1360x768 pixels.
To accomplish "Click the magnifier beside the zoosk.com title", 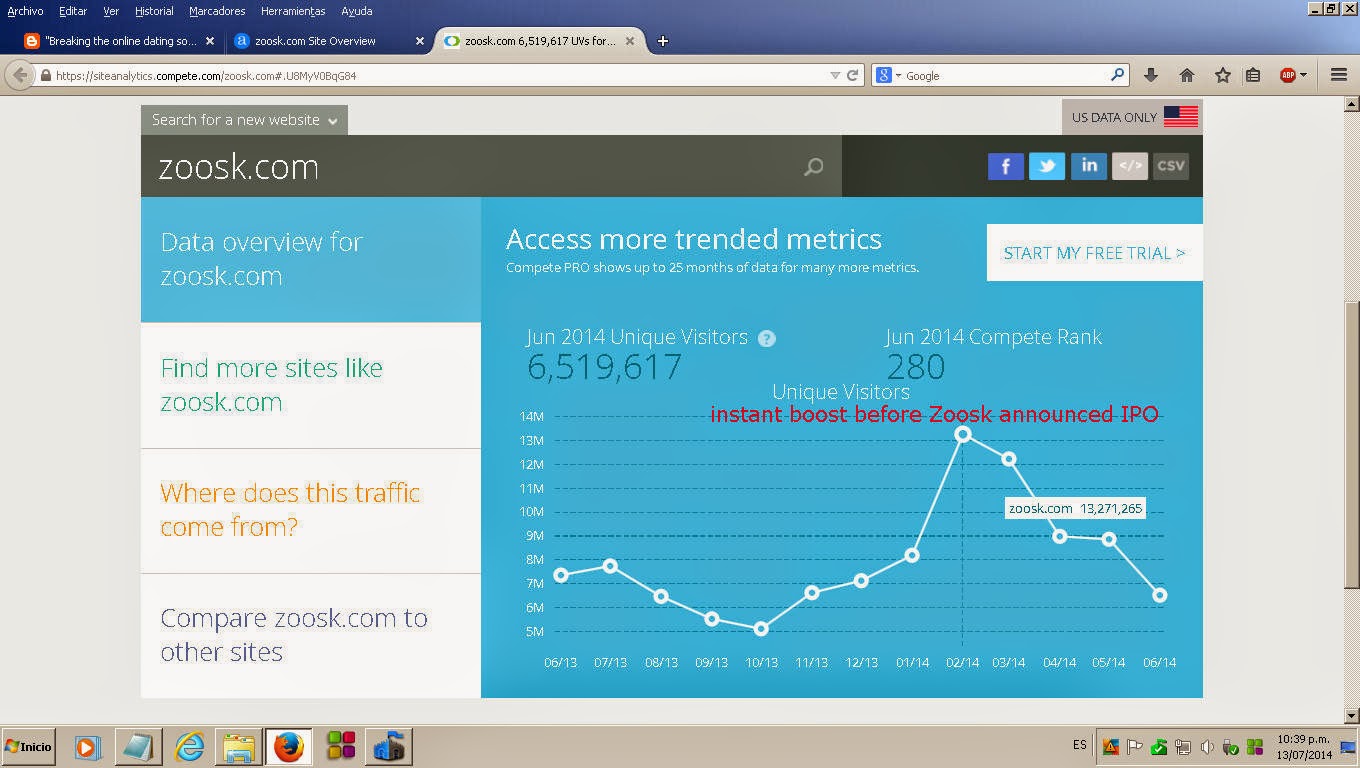I will [814, 167].
